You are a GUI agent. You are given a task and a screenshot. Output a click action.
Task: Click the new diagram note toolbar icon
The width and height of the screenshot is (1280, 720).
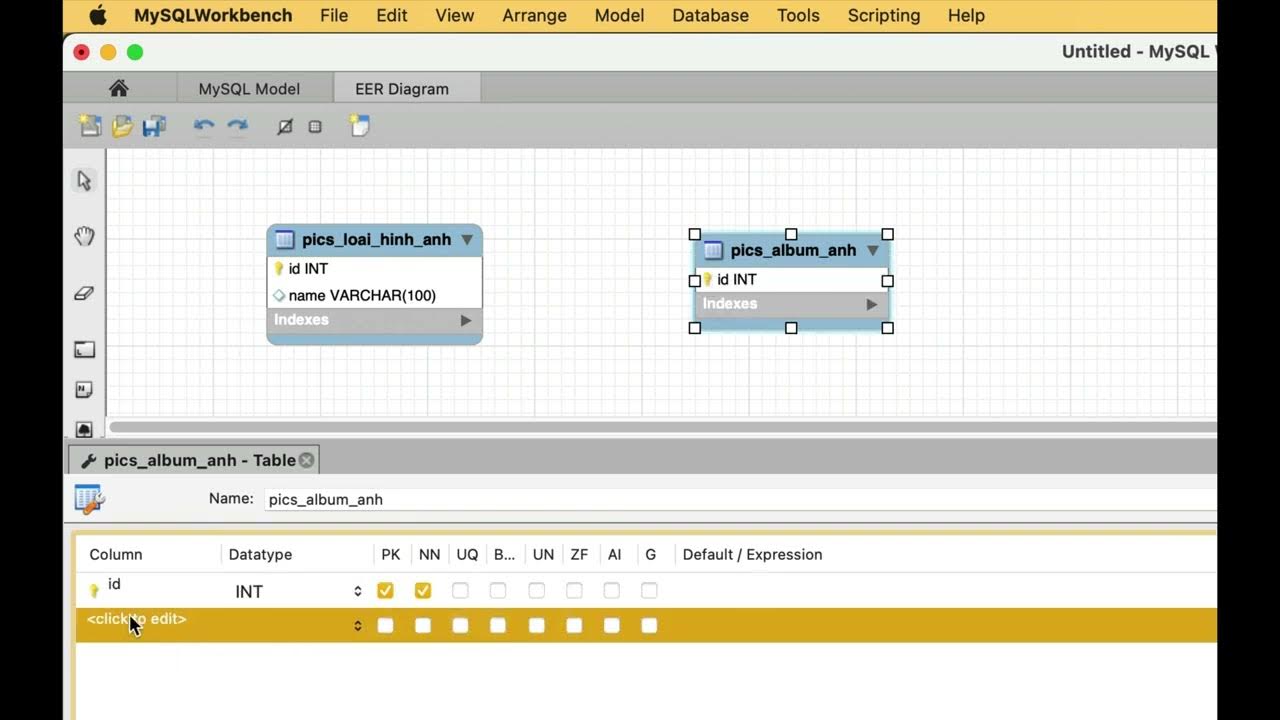359,126
